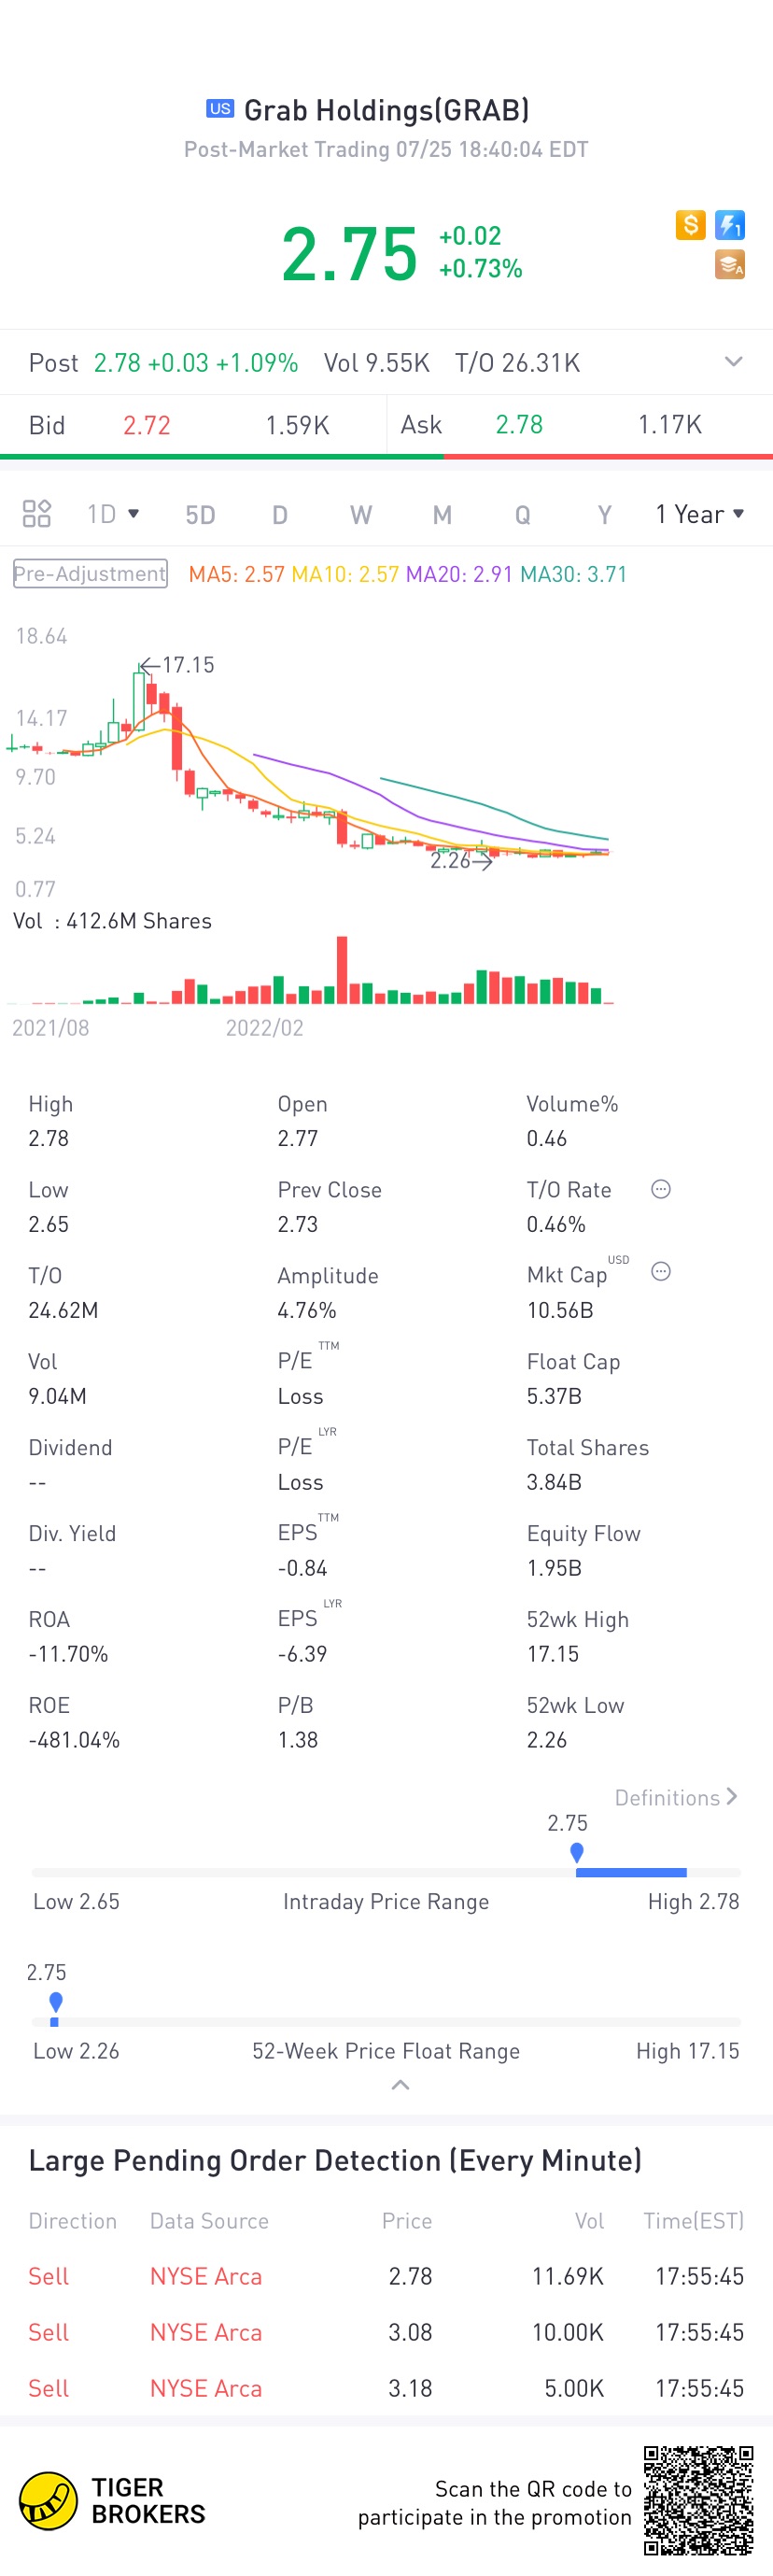Tap the intraday price range marker
773x2576 pixels.
pos(577,1853)
